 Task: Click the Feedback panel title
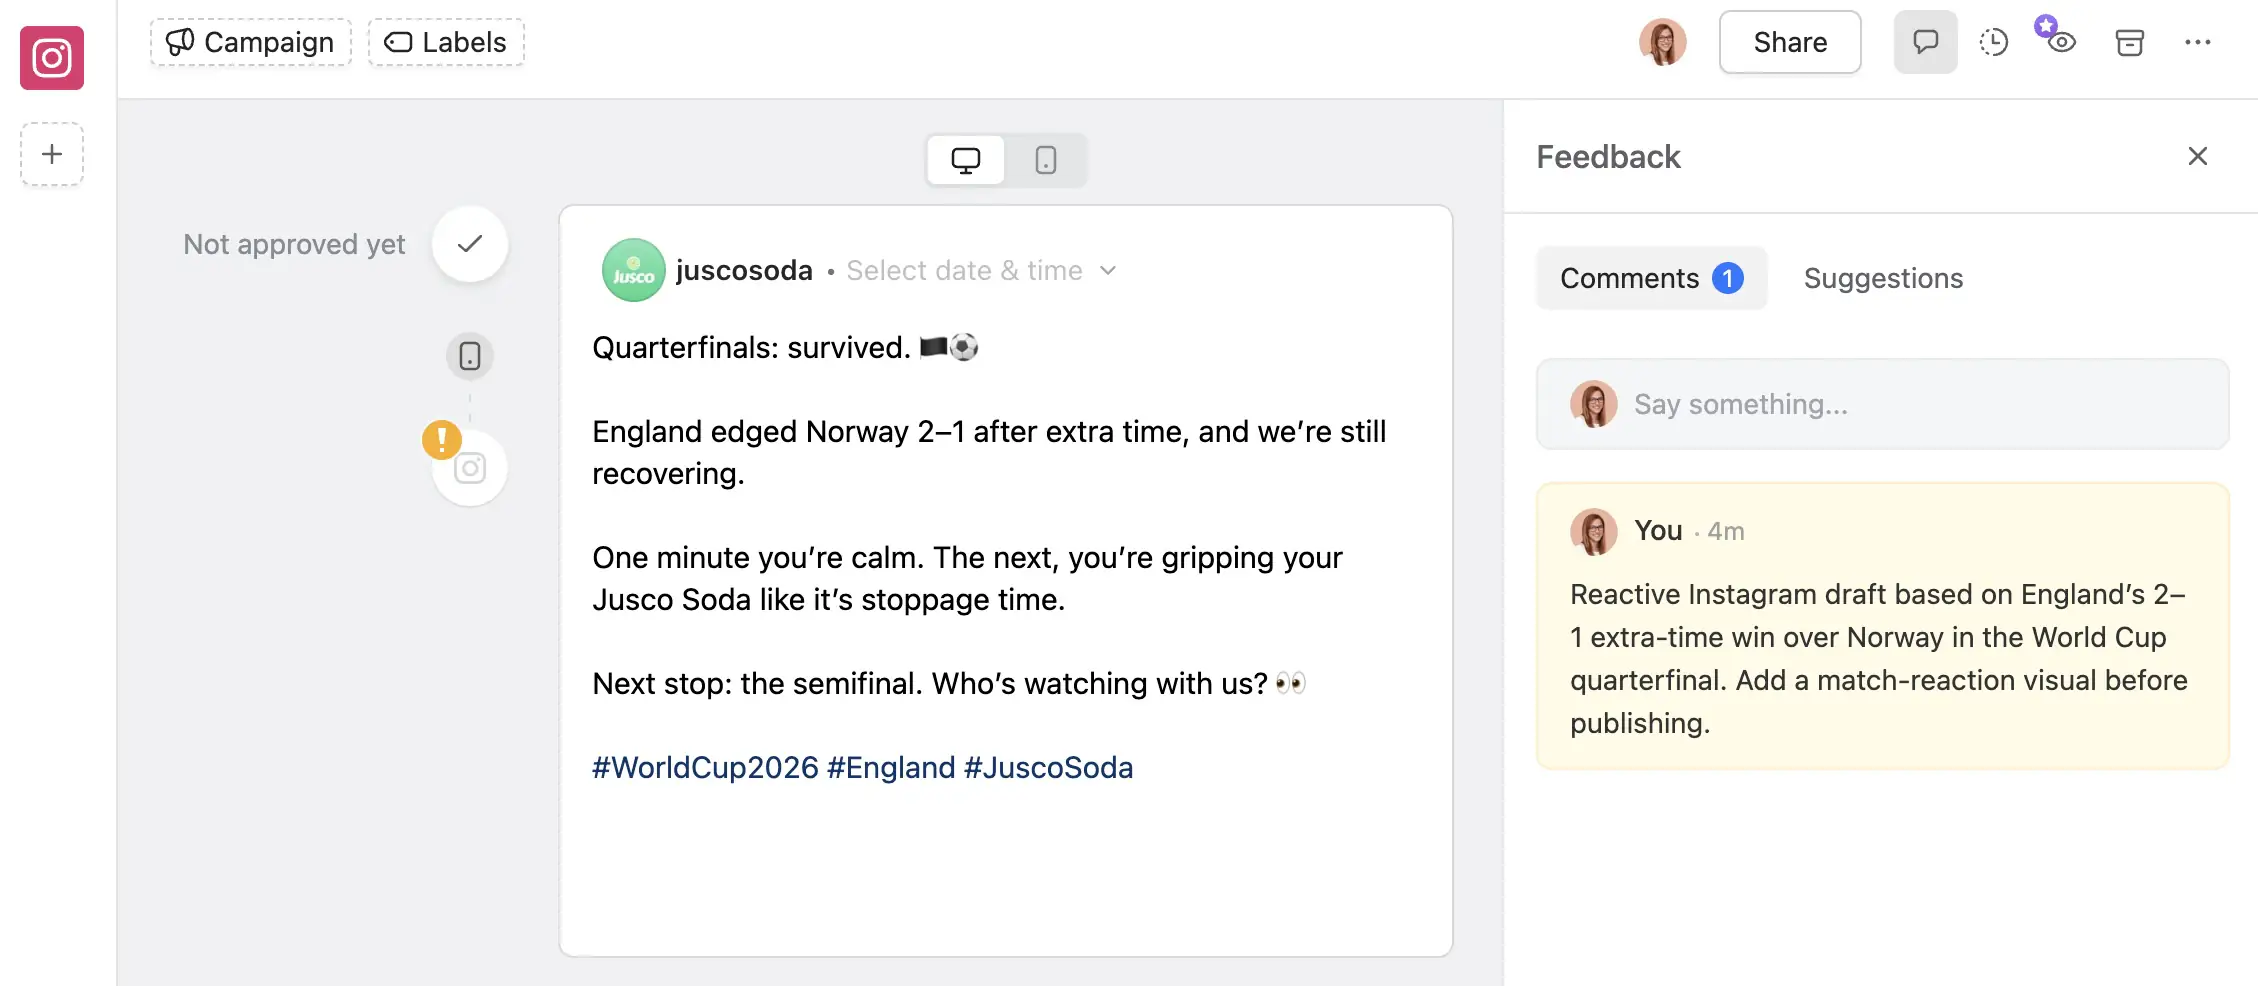(x=1608, y=157)
